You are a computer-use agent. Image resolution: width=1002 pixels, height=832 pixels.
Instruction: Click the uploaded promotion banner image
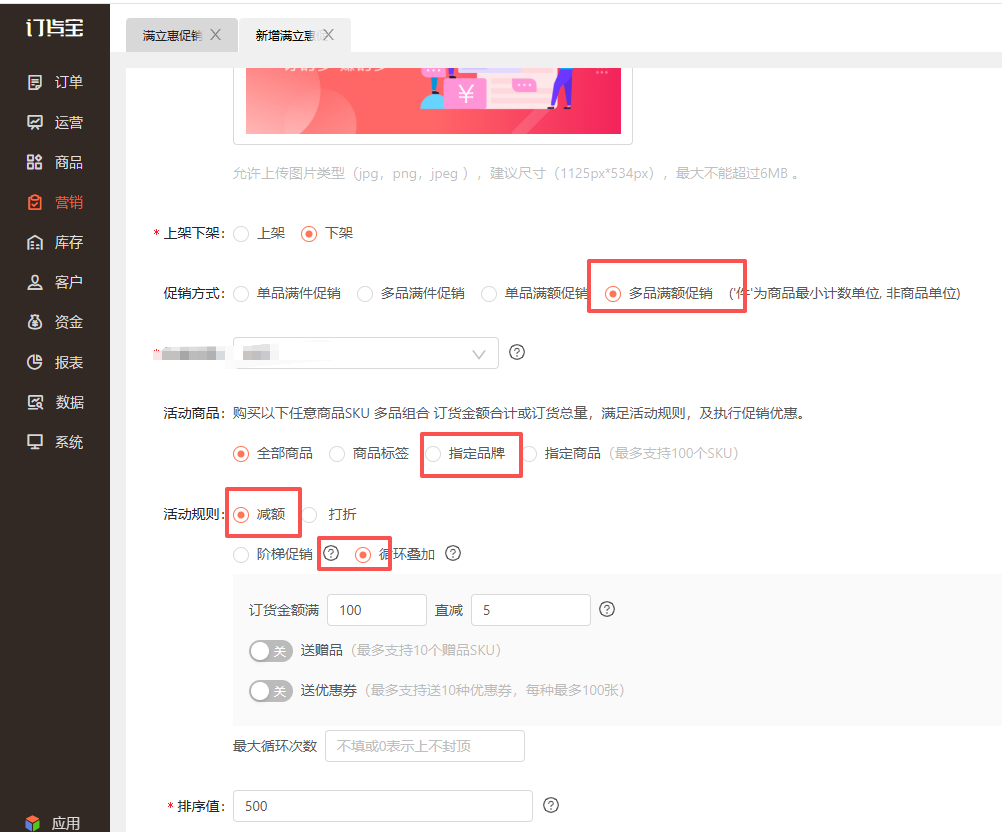[x=433, y=100]
